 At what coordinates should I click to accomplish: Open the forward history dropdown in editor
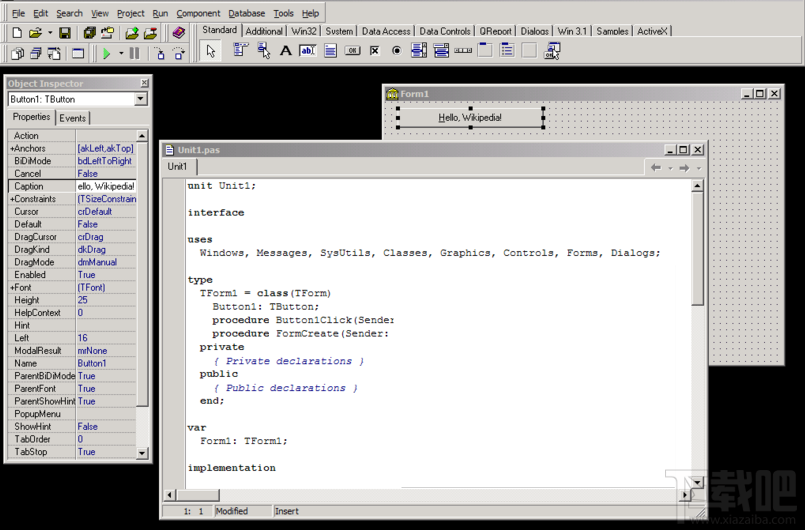(699, 168)
